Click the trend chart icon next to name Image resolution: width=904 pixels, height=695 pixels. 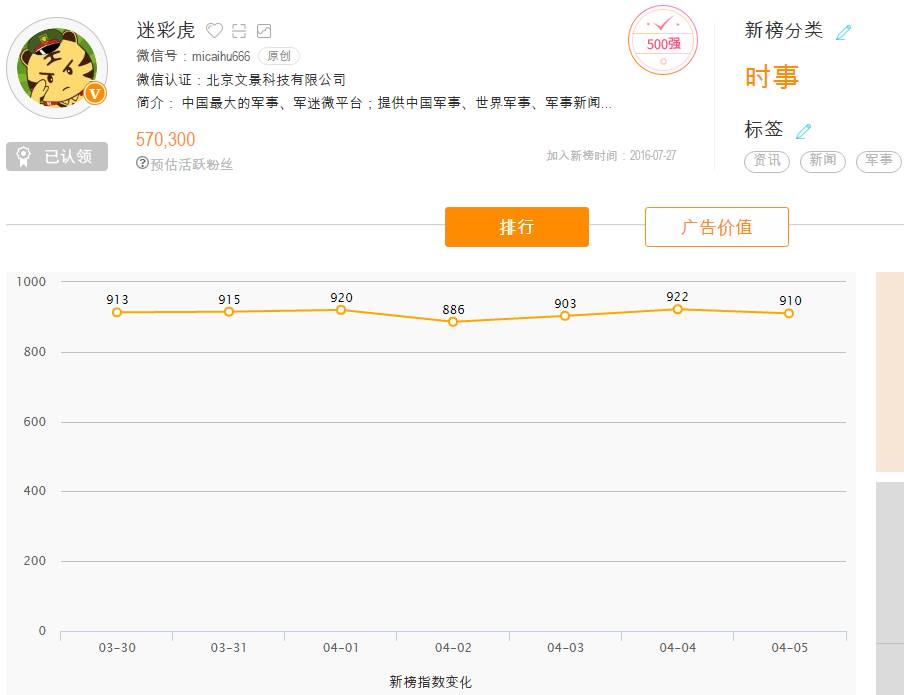[x=264, y=31]
